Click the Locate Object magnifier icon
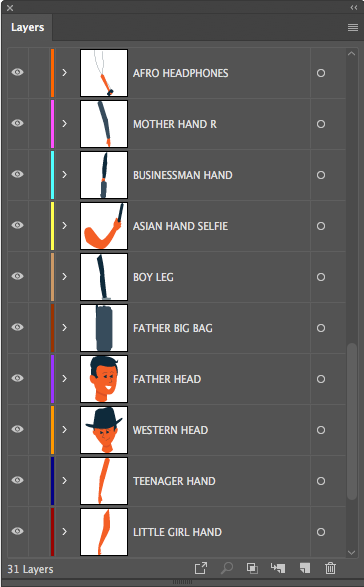 click(x=227, y=568)
